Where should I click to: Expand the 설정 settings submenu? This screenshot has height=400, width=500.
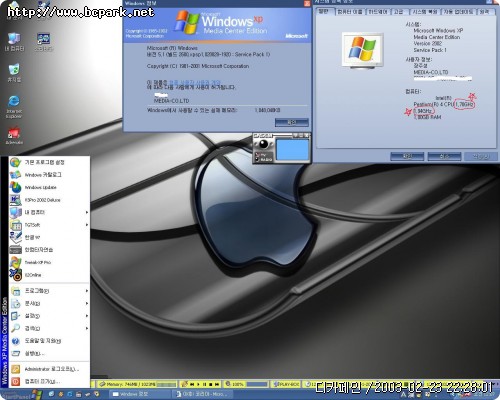click(x=49, y=316)
